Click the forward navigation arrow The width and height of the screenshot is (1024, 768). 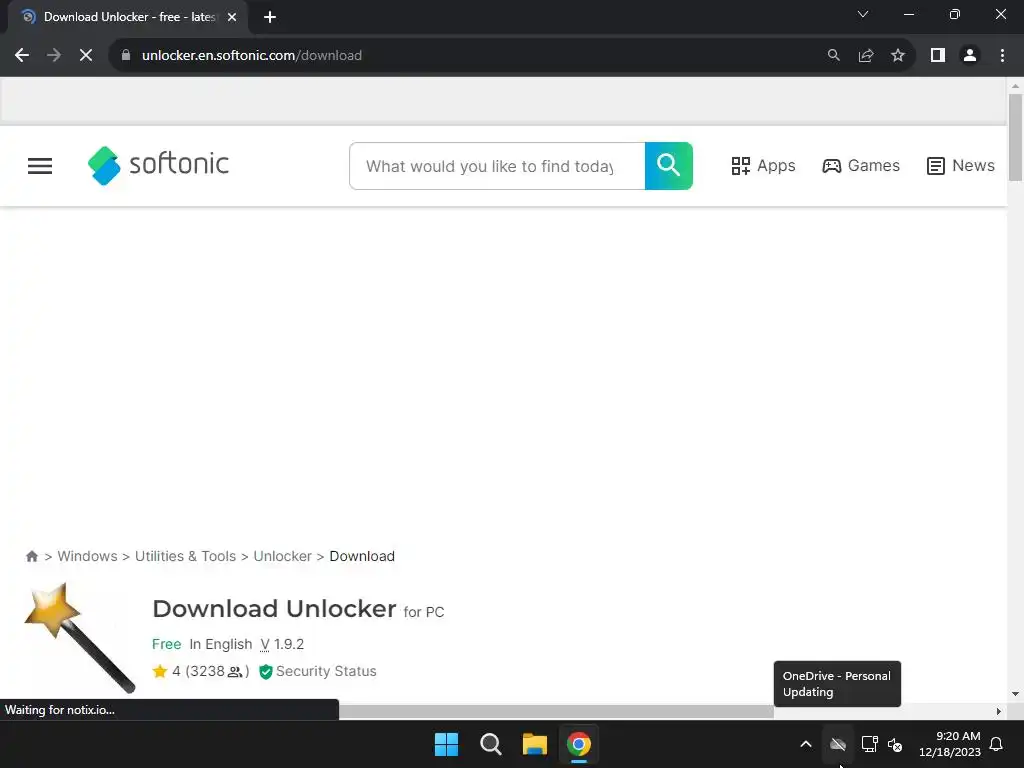point(54,56)
